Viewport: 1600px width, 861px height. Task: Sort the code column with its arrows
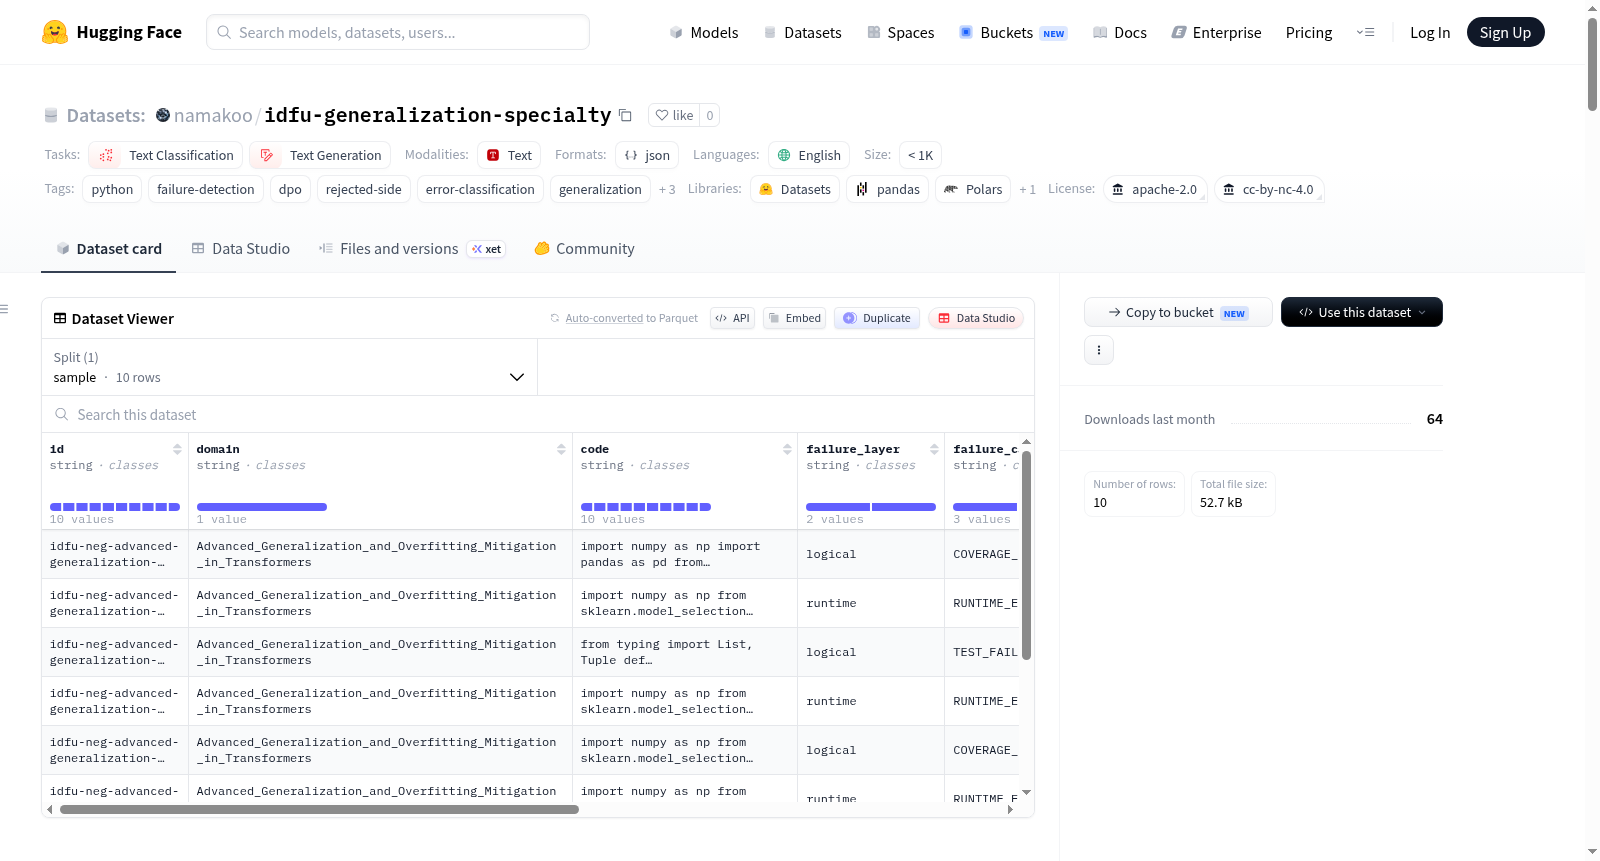click(787, 449)
